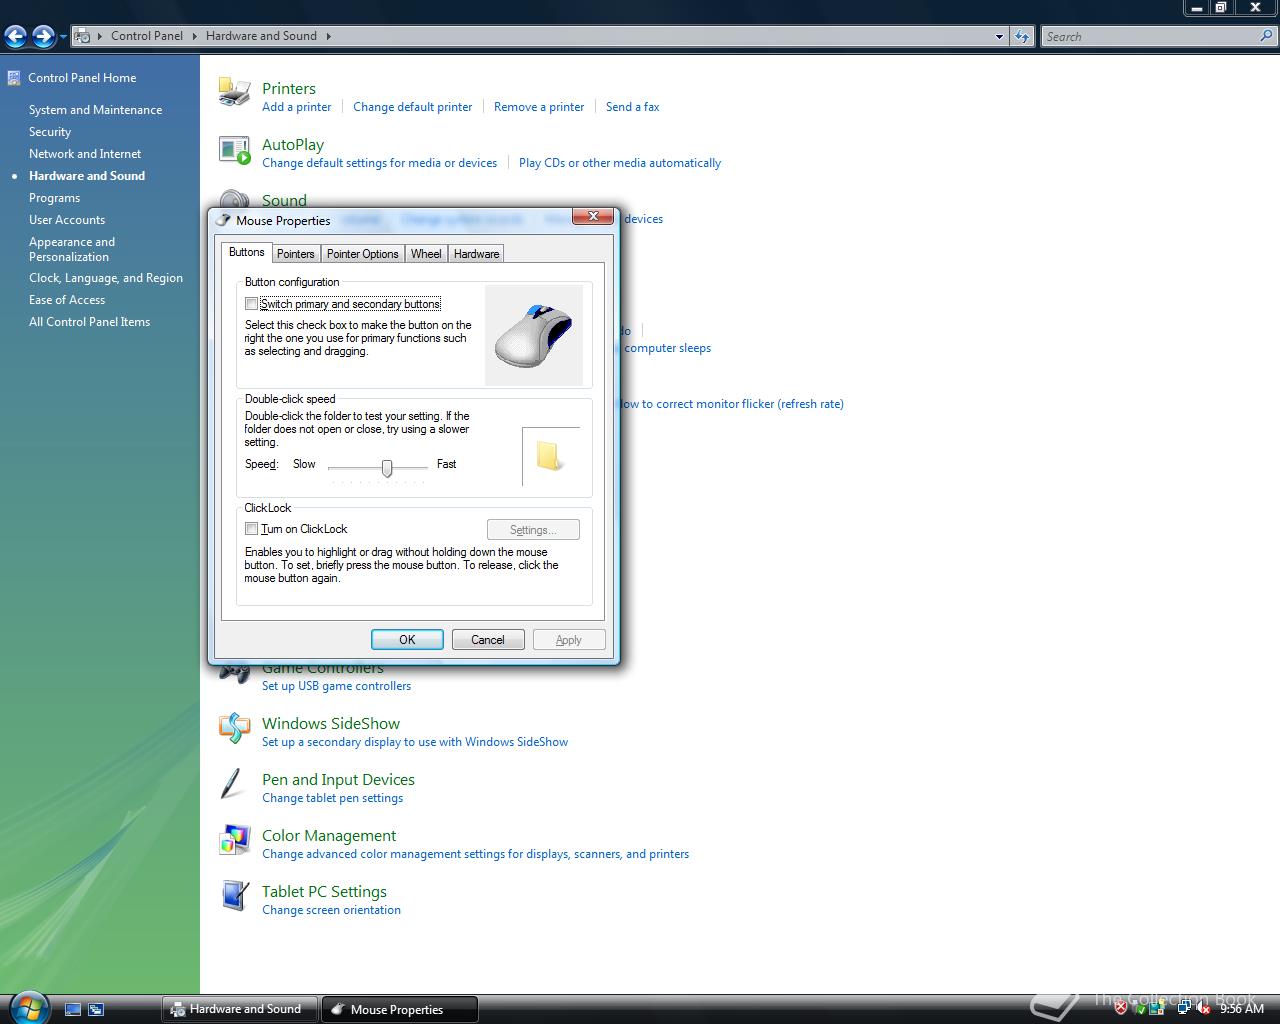
Task: Click the Control Panel icon in address bar
Action: [x=83, y=36]
